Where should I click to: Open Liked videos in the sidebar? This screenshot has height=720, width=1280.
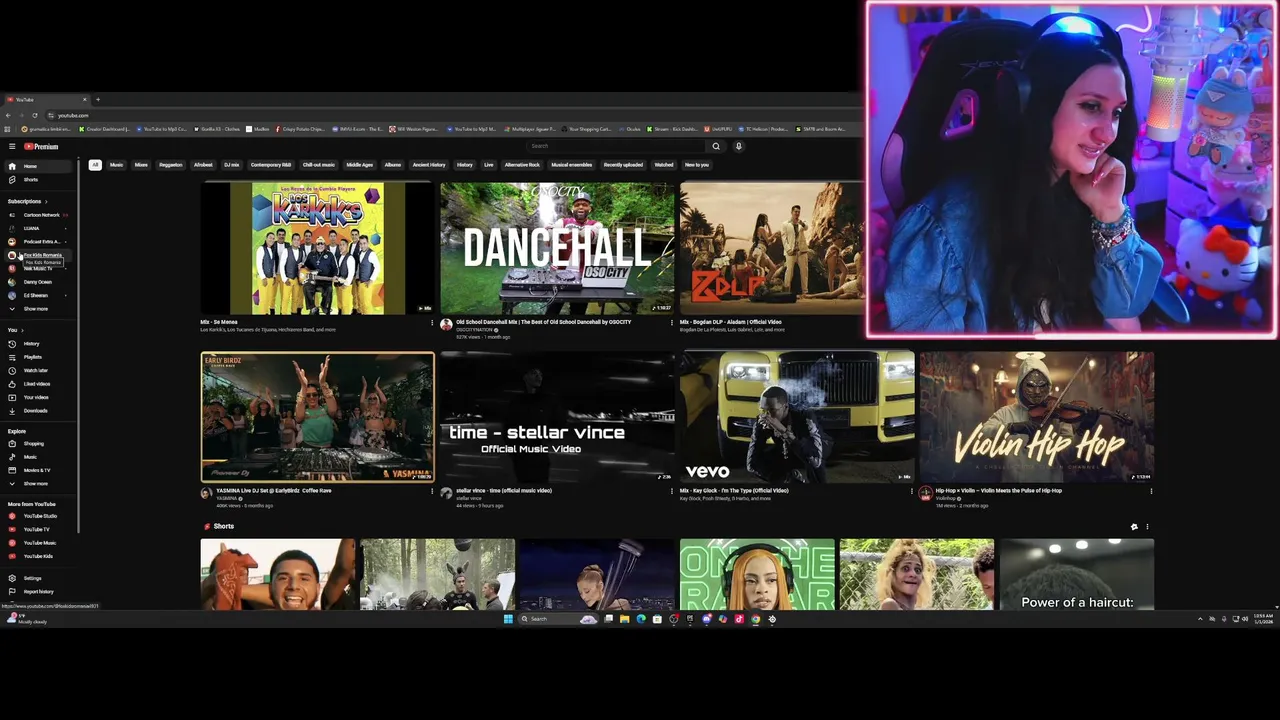tap(36, 384)
